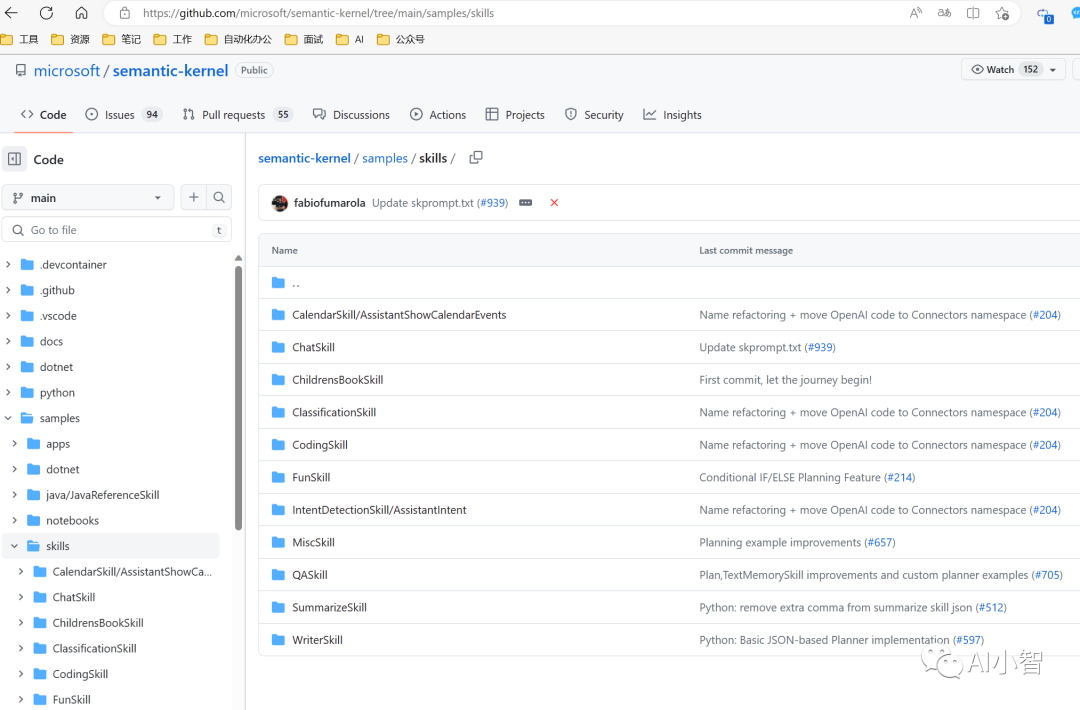This screenshot has height=710, width=1080.
Task: Open the main branch dropdown
Action: tap(89, 198)
